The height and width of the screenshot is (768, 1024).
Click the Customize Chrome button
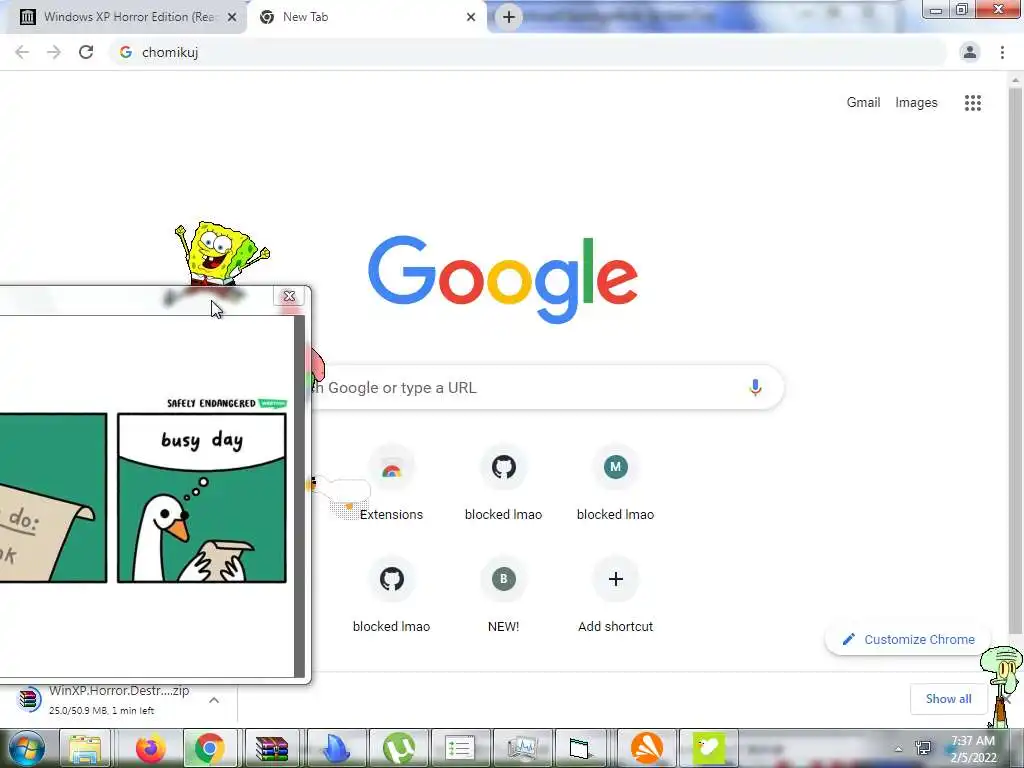point(908,639)
